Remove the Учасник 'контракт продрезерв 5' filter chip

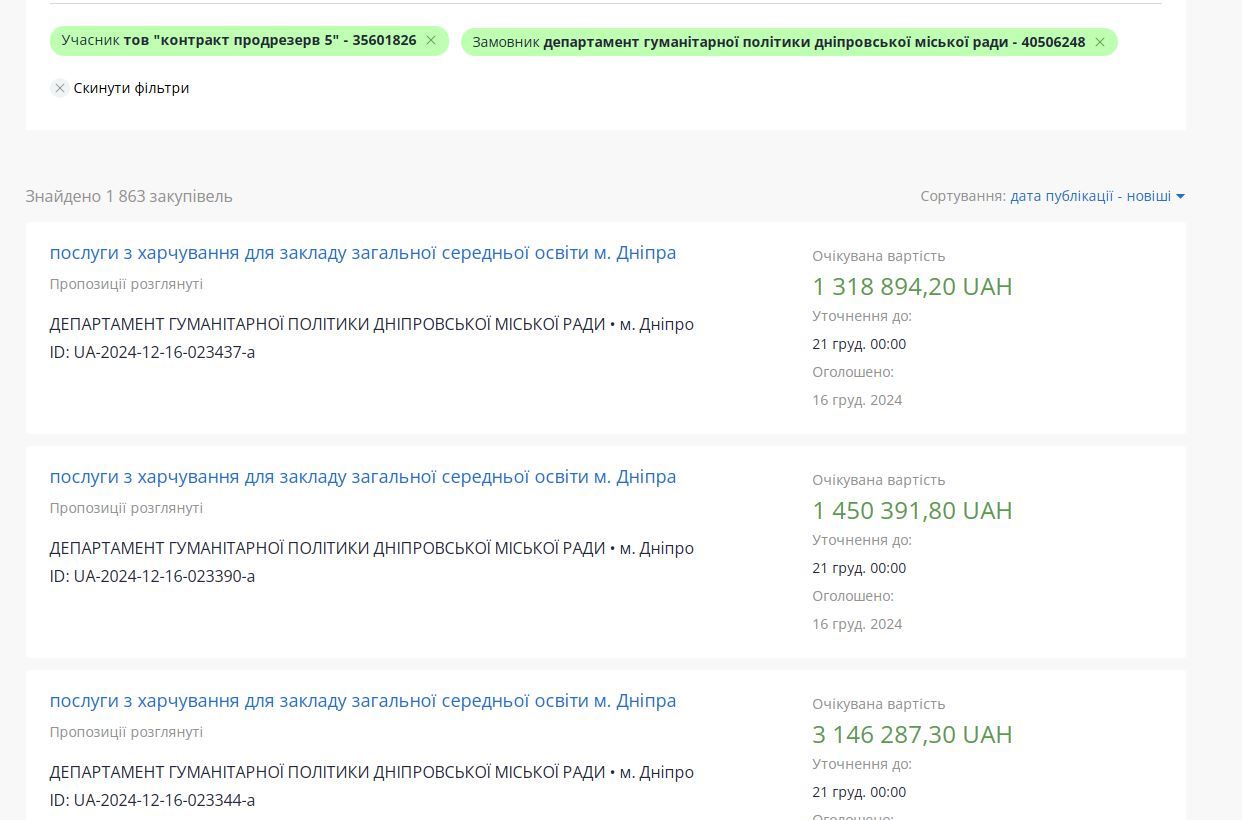pyautogui.click(x=431, y=41)
